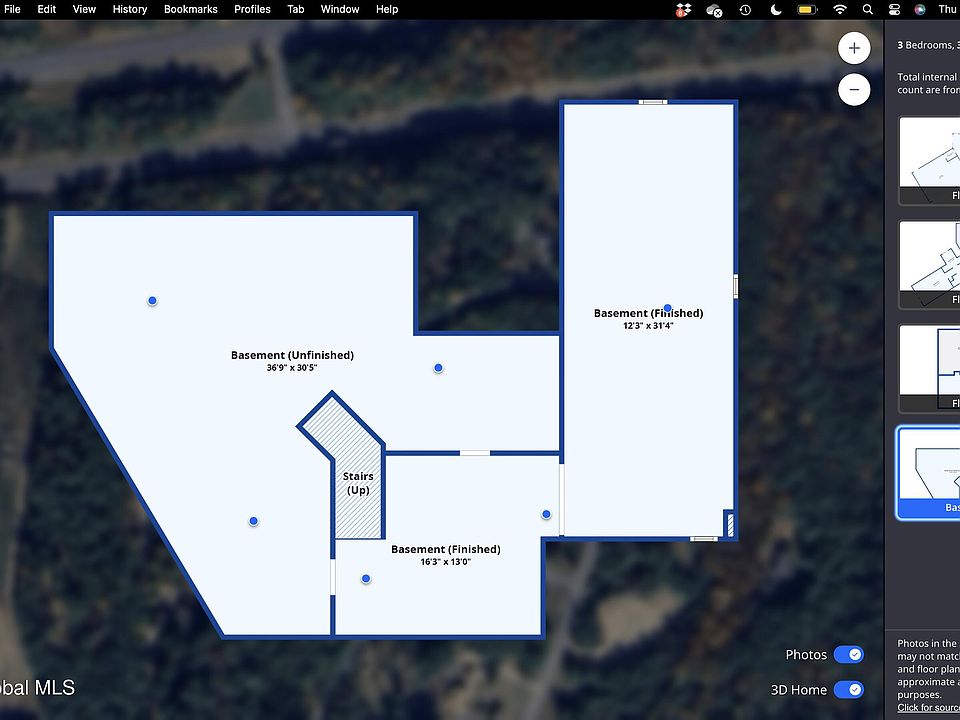The image size is (960, 720).
Task: Select the topmost floor plan thumbnail
Action: click(929, 160)
